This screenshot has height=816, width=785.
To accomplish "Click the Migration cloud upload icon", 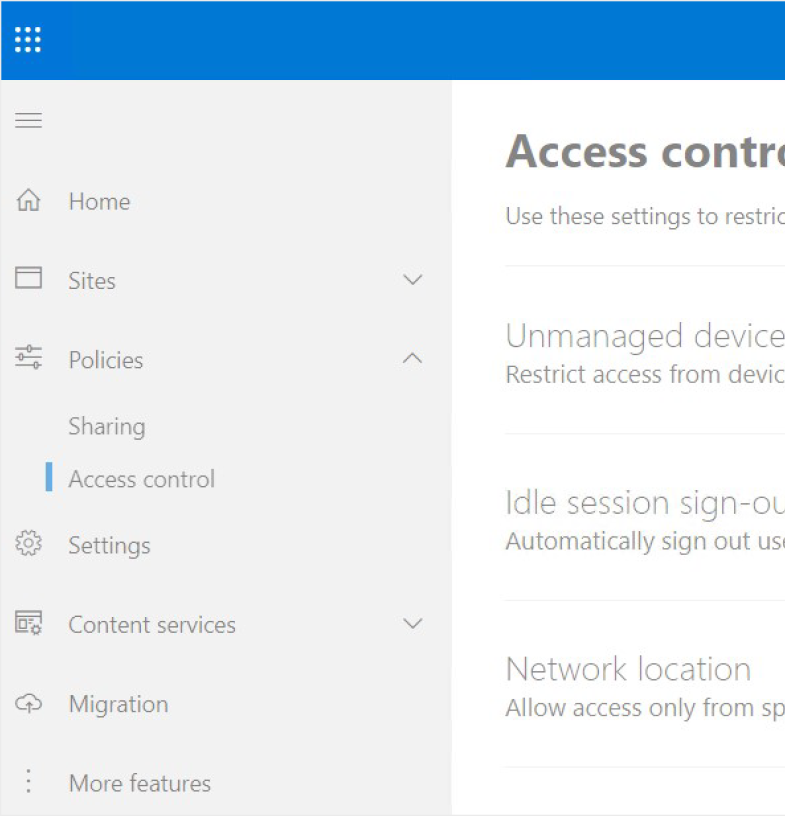I will point(28,704).
